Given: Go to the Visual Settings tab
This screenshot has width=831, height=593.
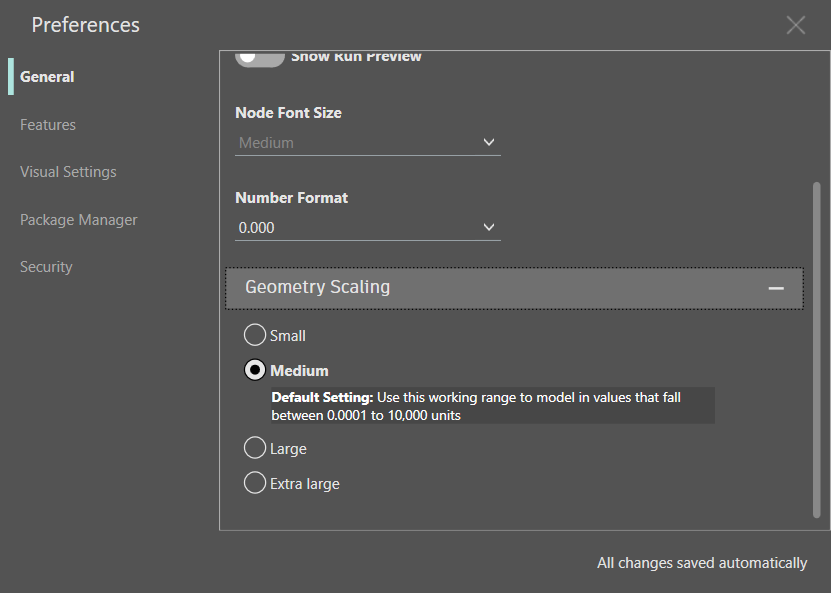Looking at the screenshot, I should [68, 172].
